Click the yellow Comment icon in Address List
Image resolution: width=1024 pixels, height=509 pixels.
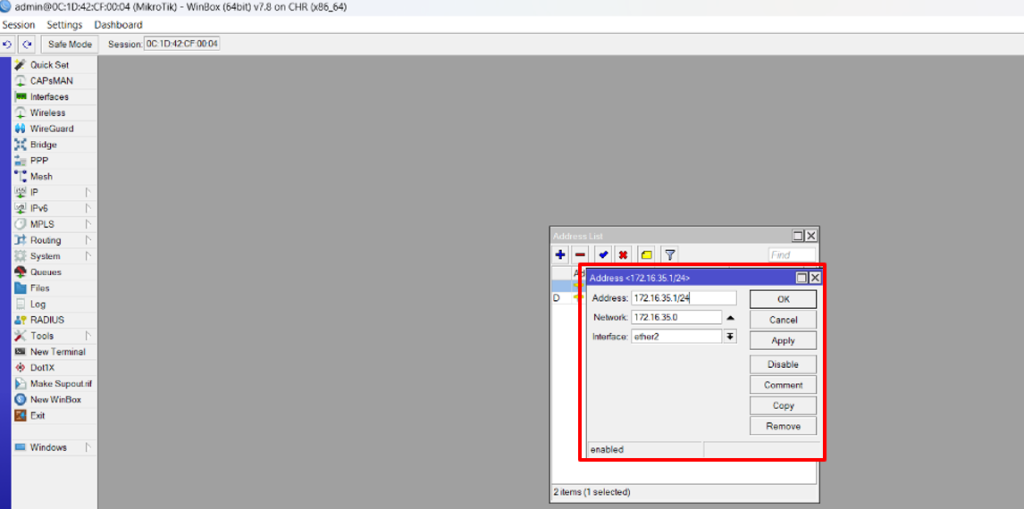pyautogui.click(x=646, y=255)
